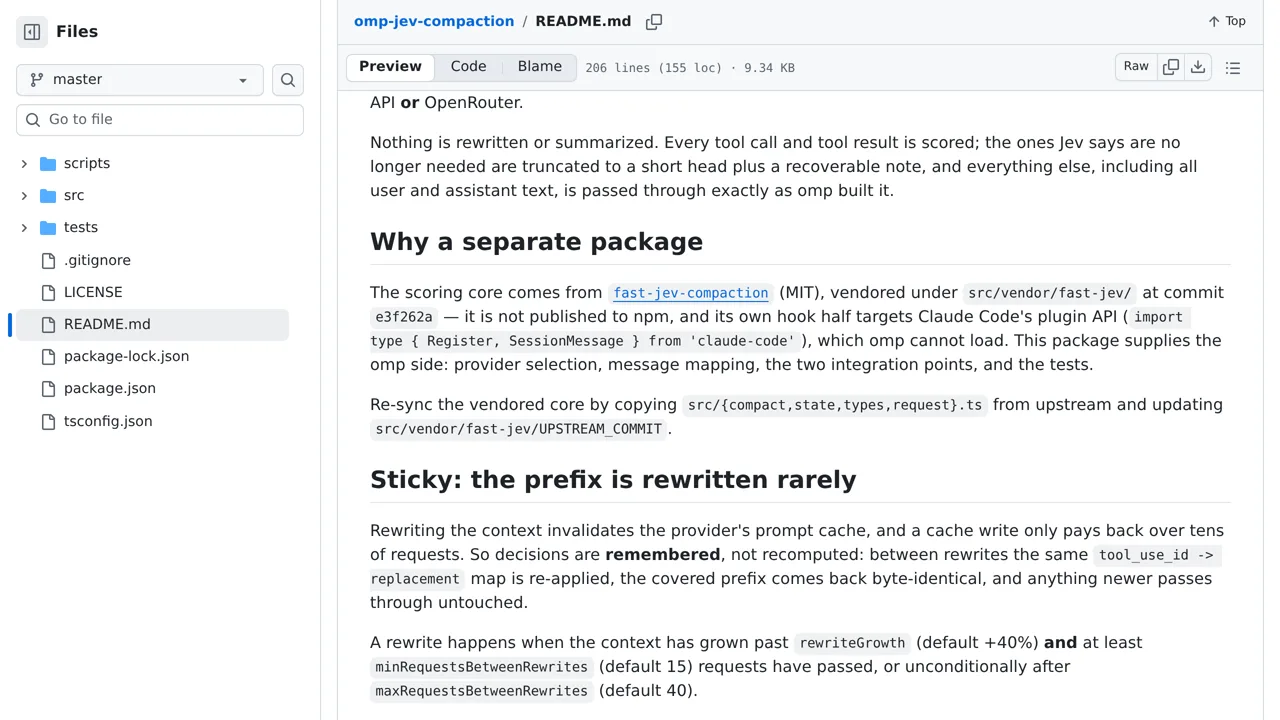
Task: Open the document outline icon
Action: pyautogui.click(x=1233, y=68)
